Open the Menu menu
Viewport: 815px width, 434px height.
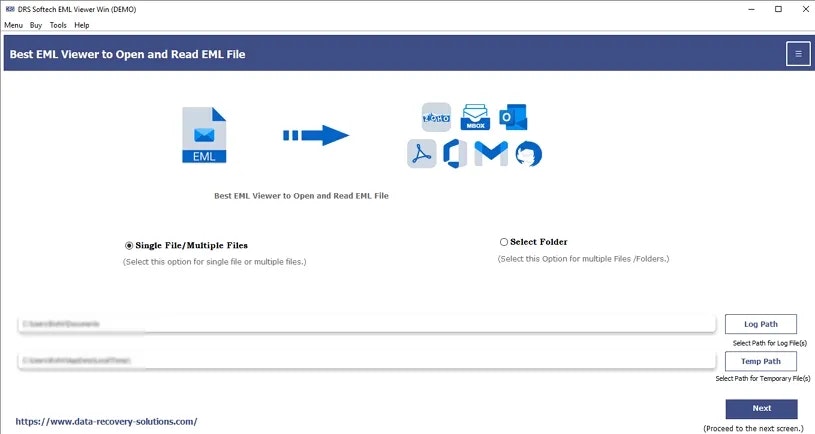coord(14,25)
